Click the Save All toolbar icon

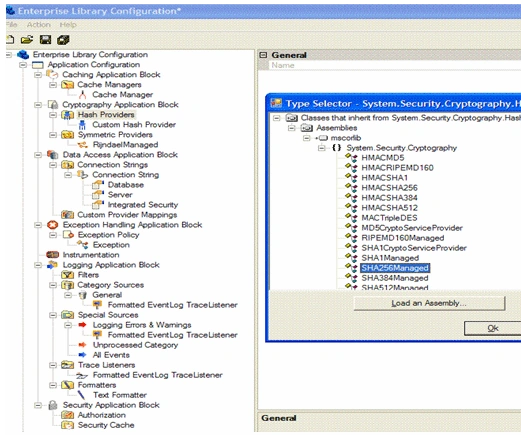(63, 40)
